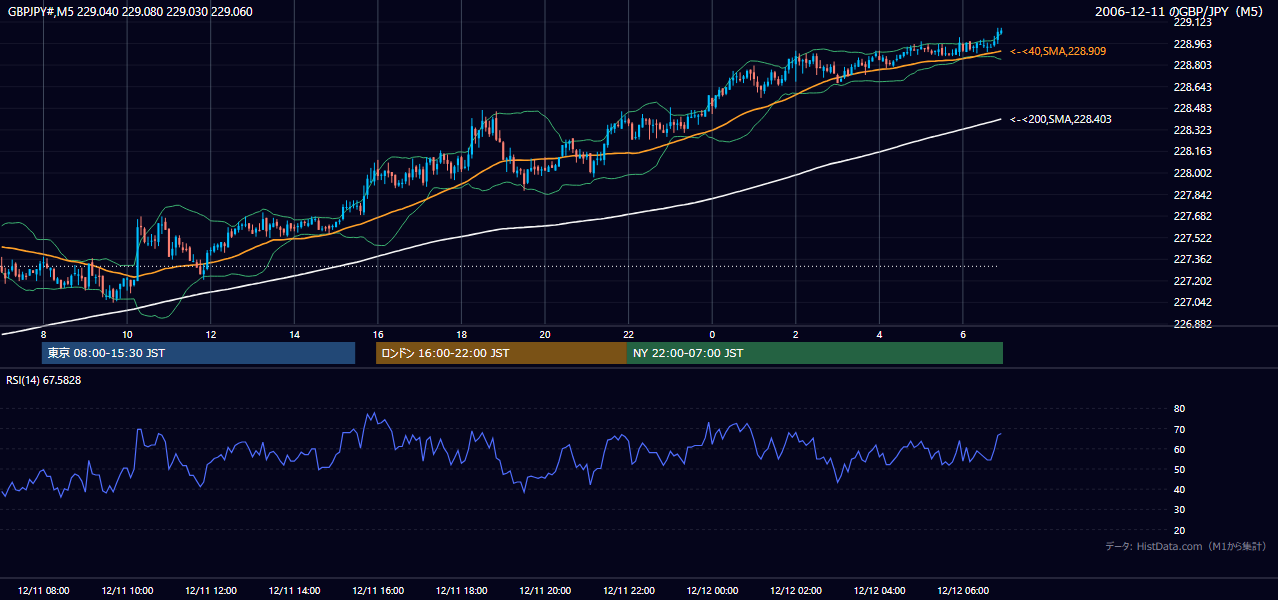Click price axis value 228.163
This screenshot has width=1278, height=600.
click(x=1192, y=151)
